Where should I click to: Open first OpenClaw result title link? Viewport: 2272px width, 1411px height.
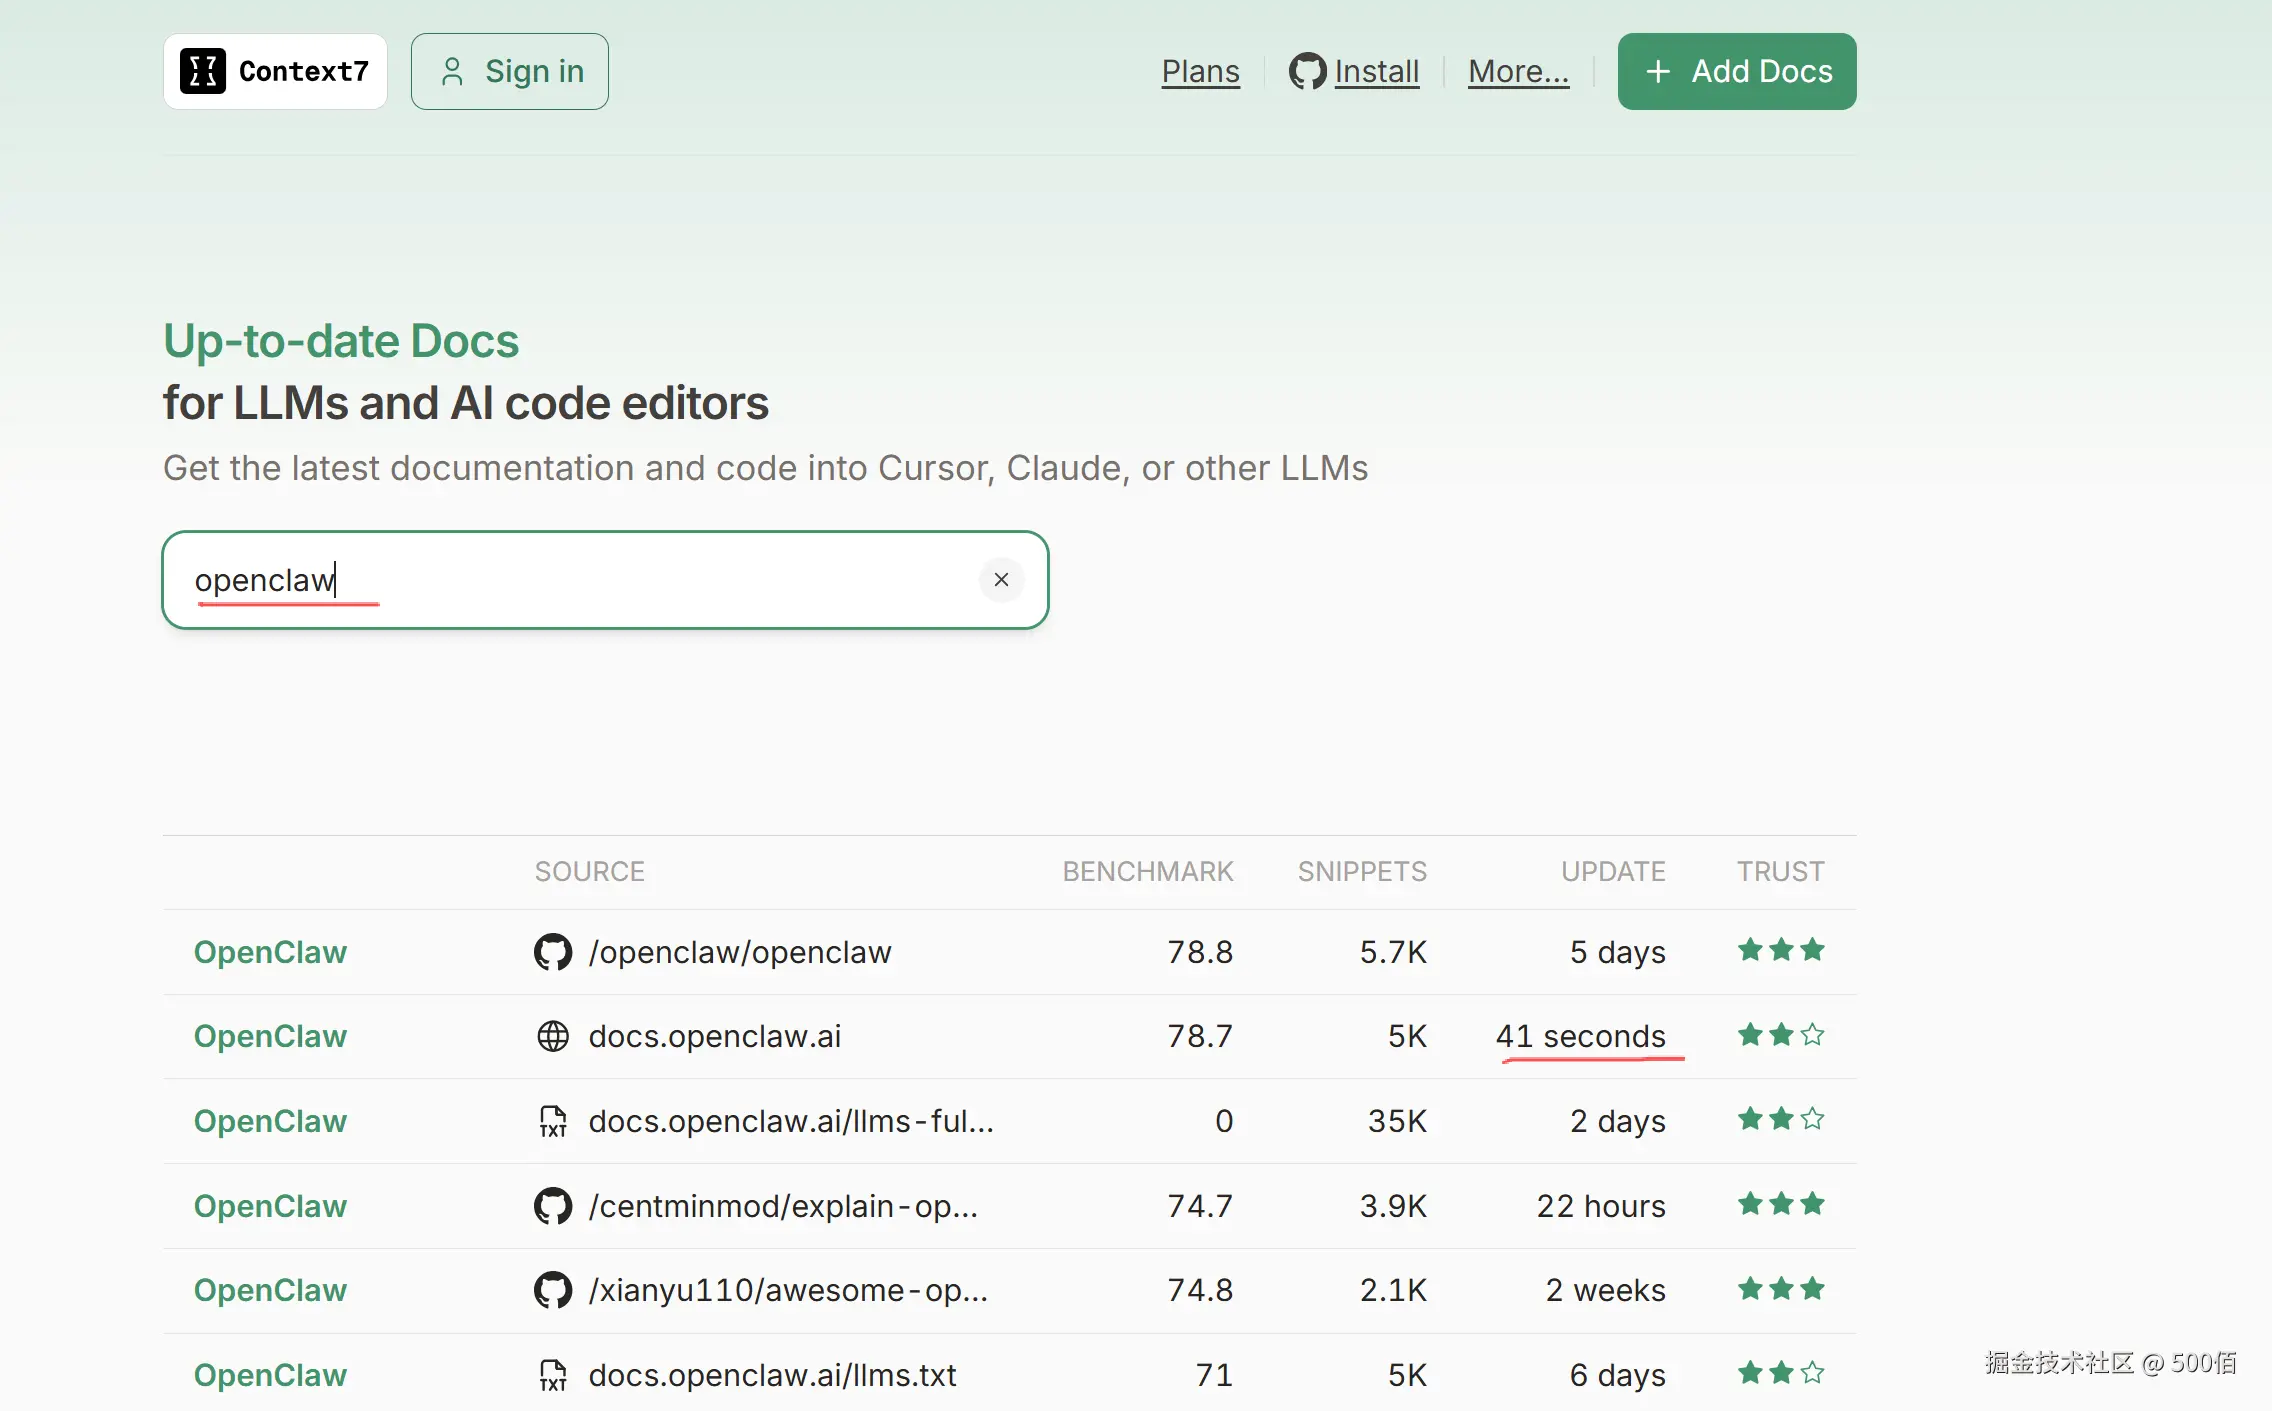270,952
